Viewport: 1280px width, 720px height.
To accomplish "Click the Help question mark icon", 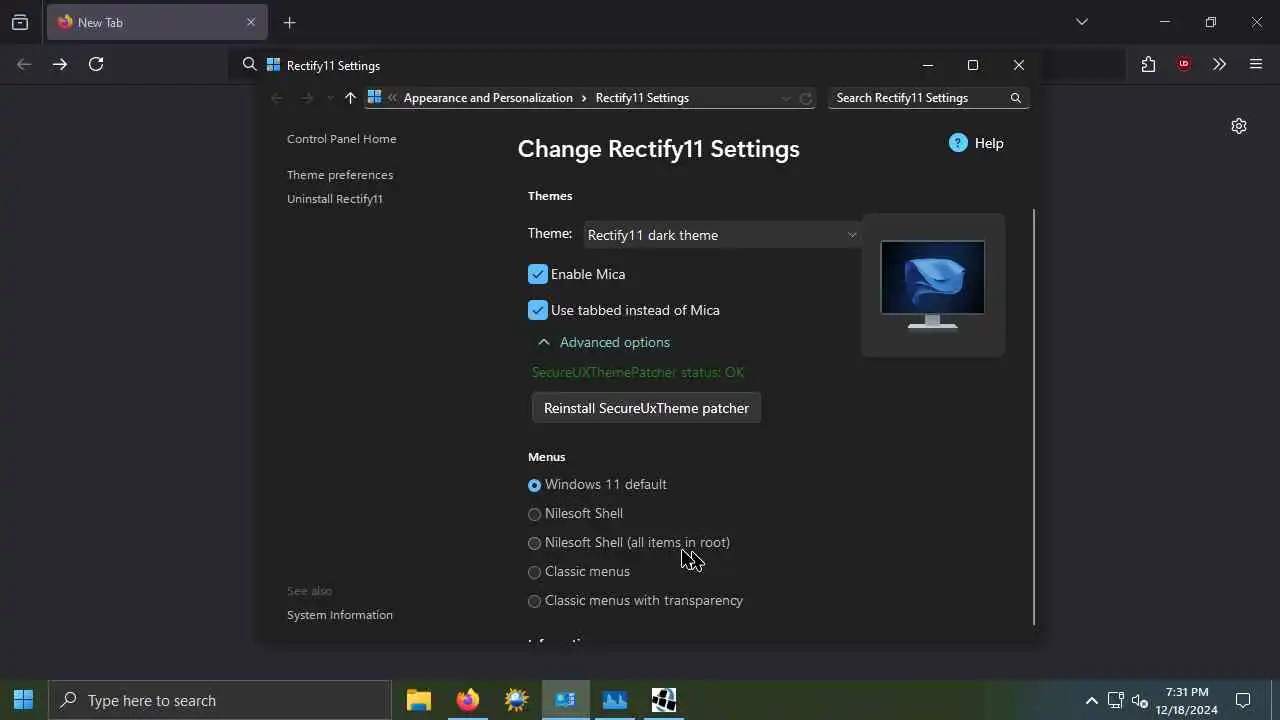I will tap(958, 143).
